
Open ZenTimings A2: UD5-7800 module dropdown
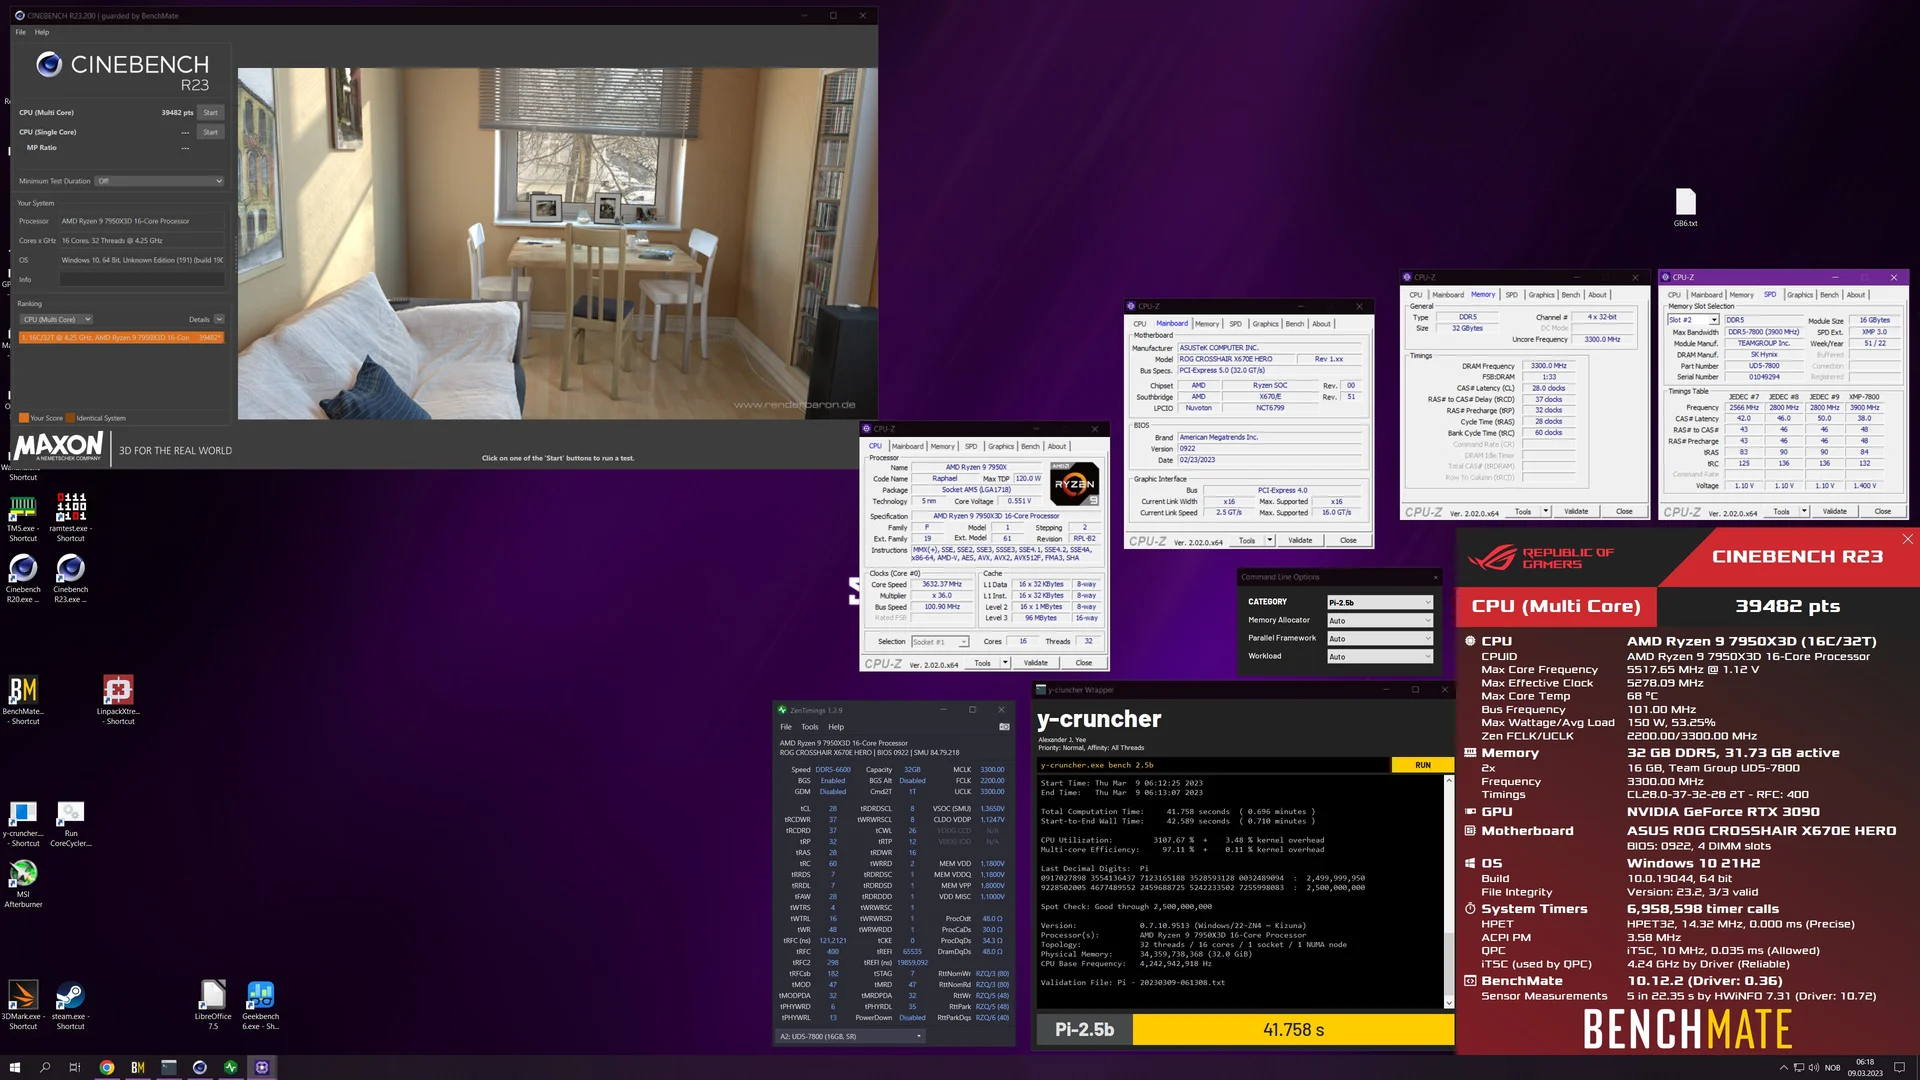(850, 1036)
